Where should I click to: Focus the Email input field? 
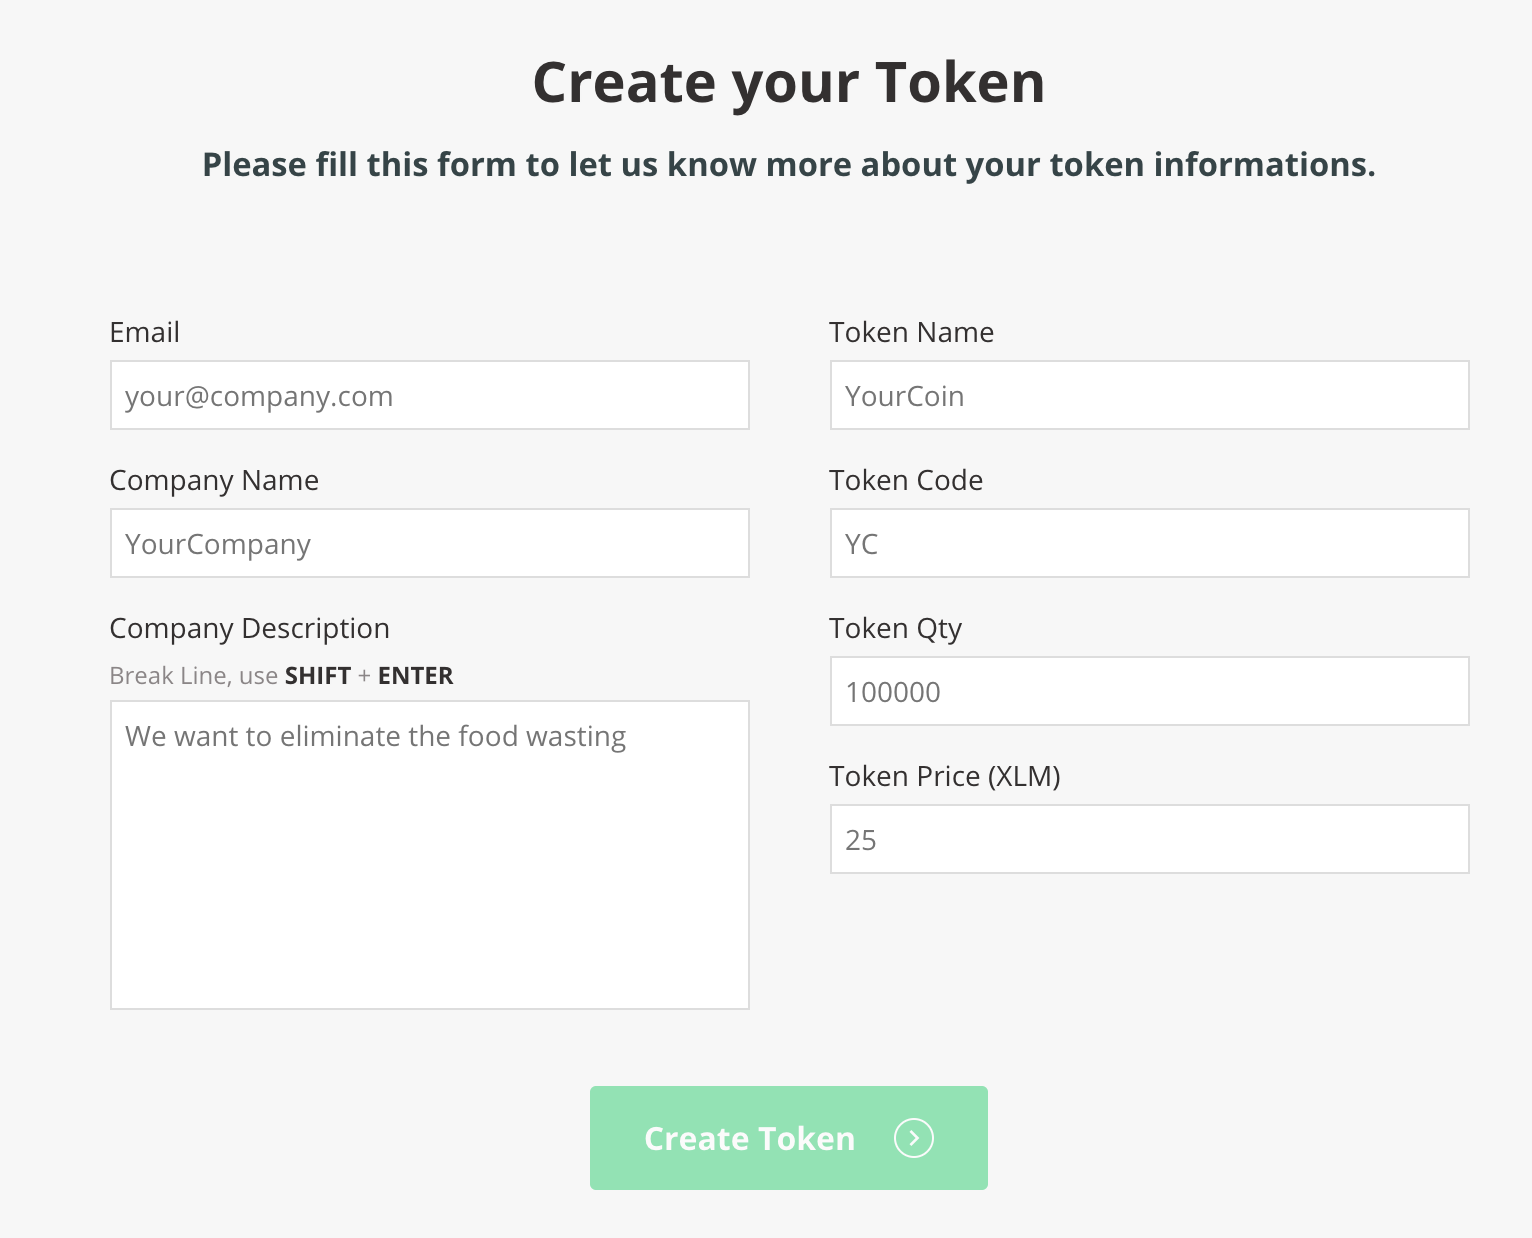(429, 396)
